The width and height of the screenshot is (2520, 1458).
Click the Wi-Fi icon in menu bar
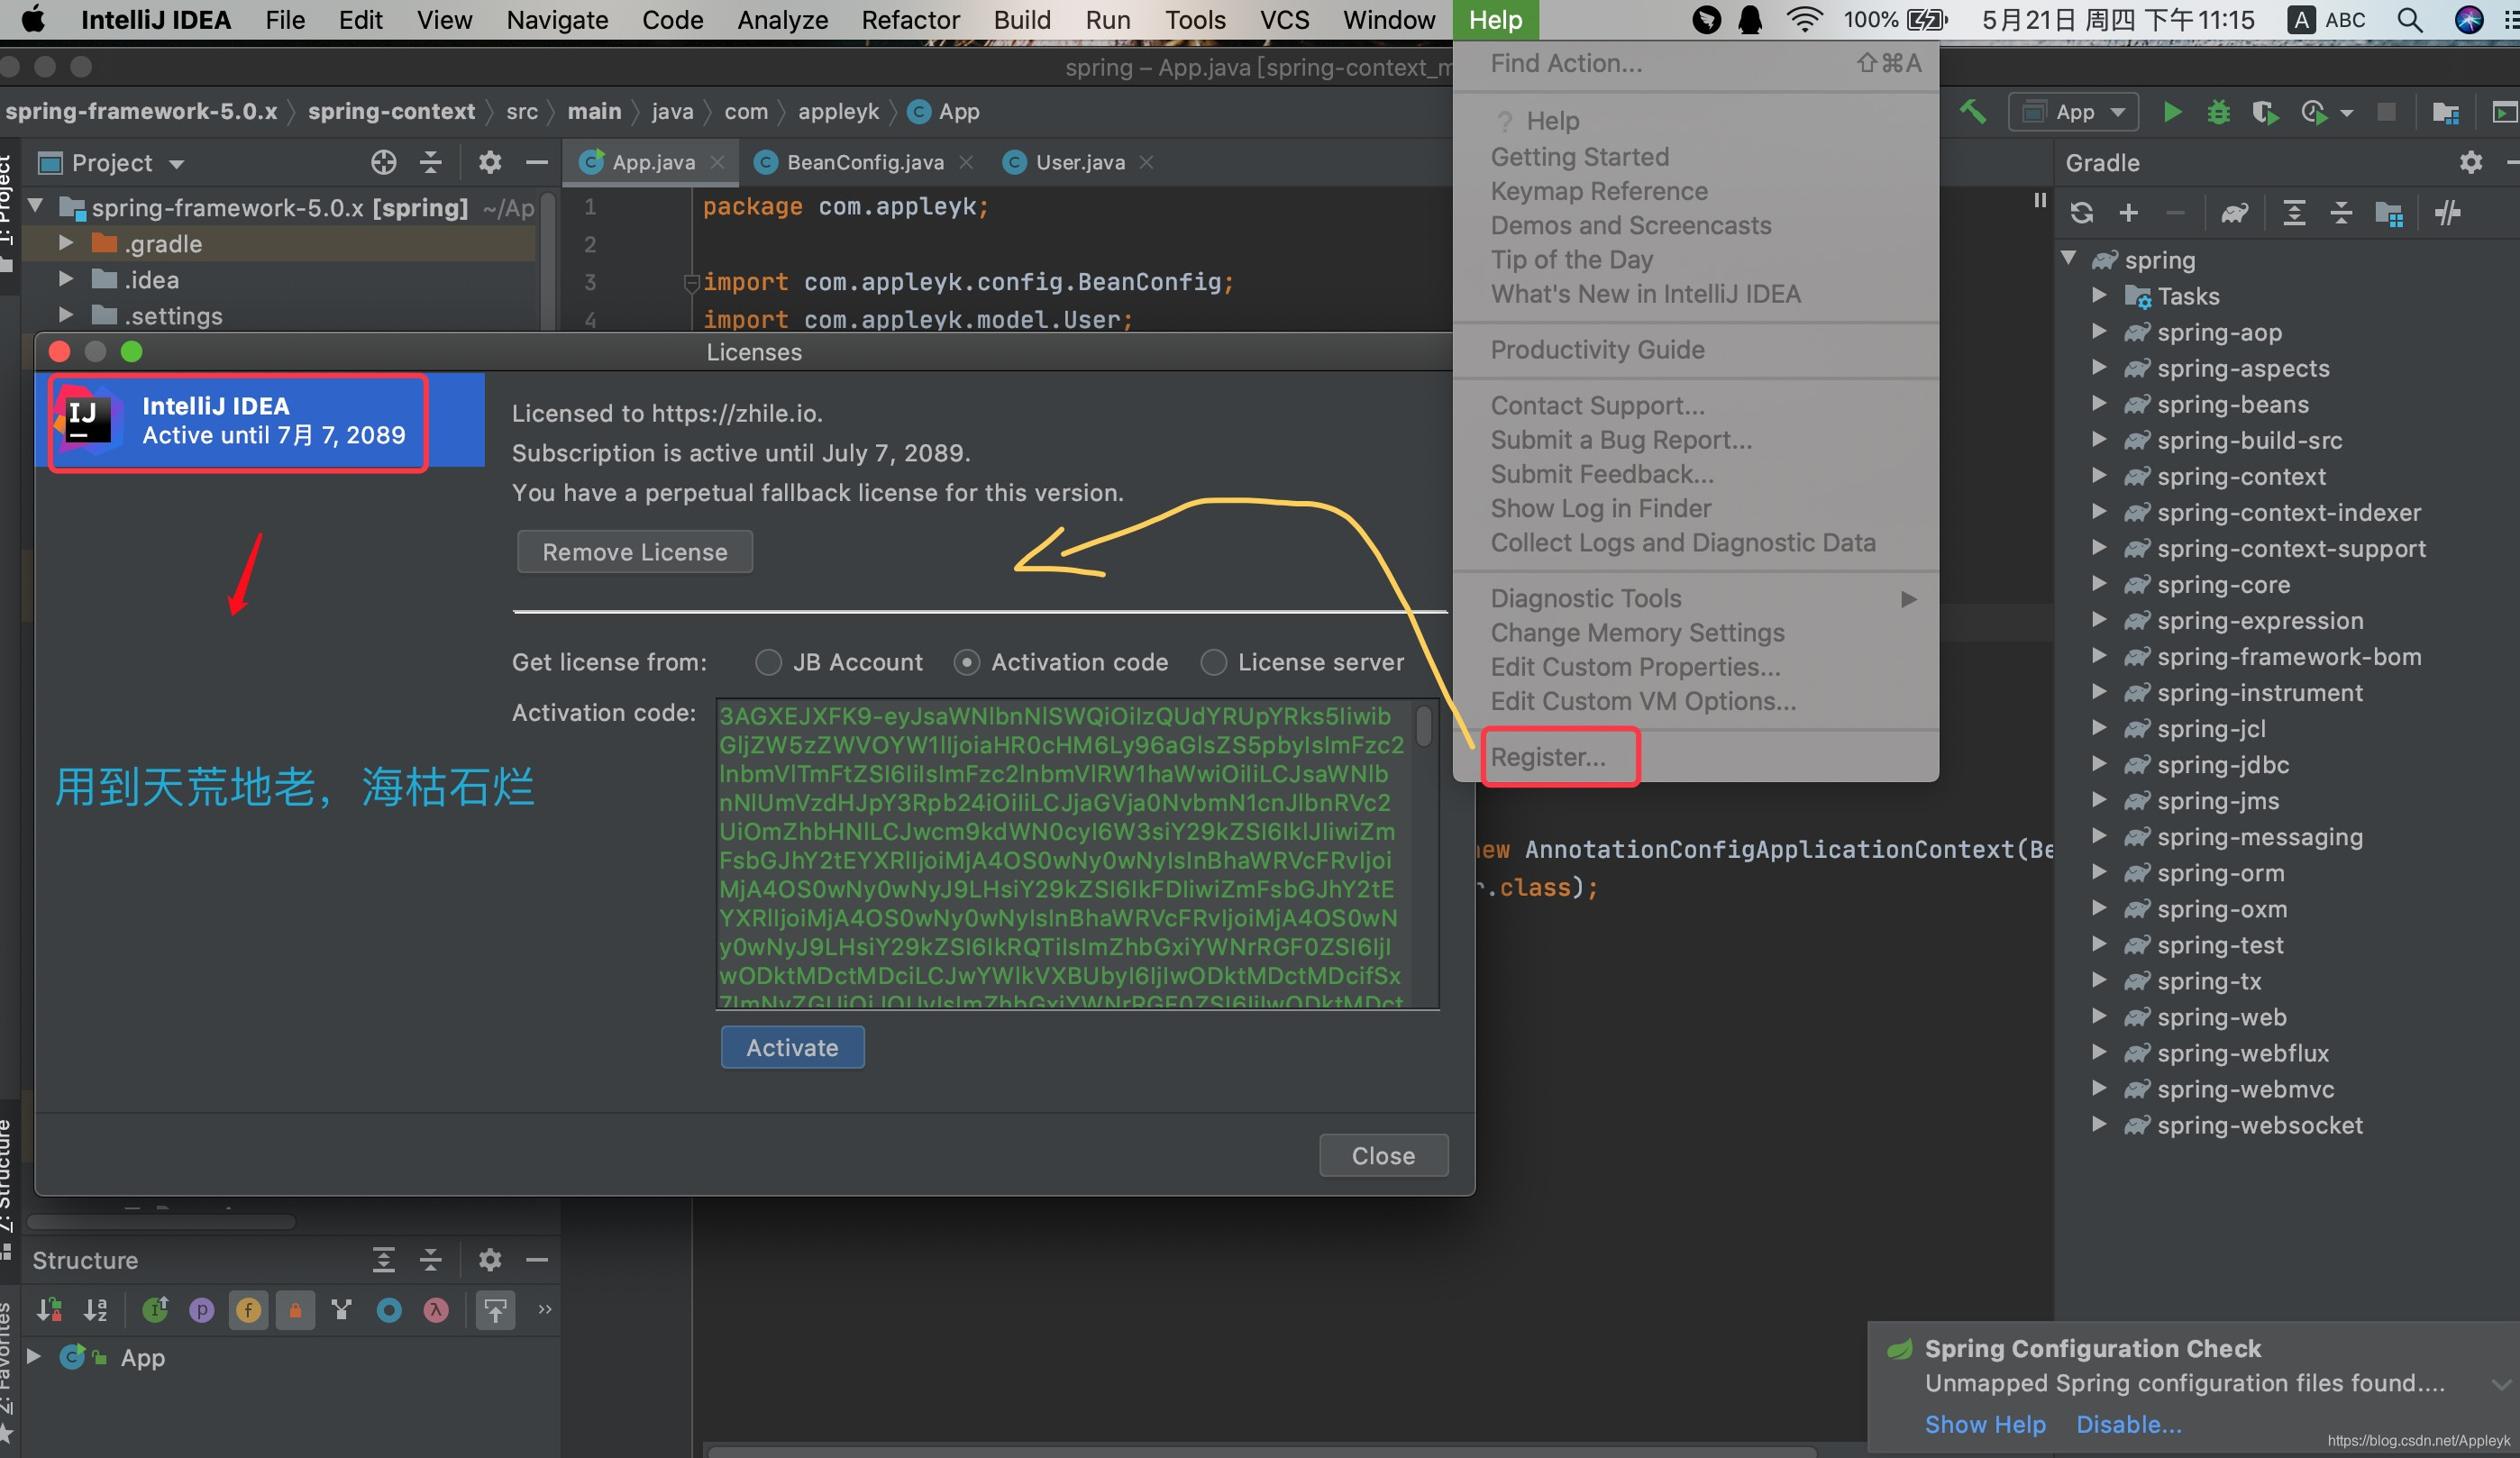(x=1805, y=20)
